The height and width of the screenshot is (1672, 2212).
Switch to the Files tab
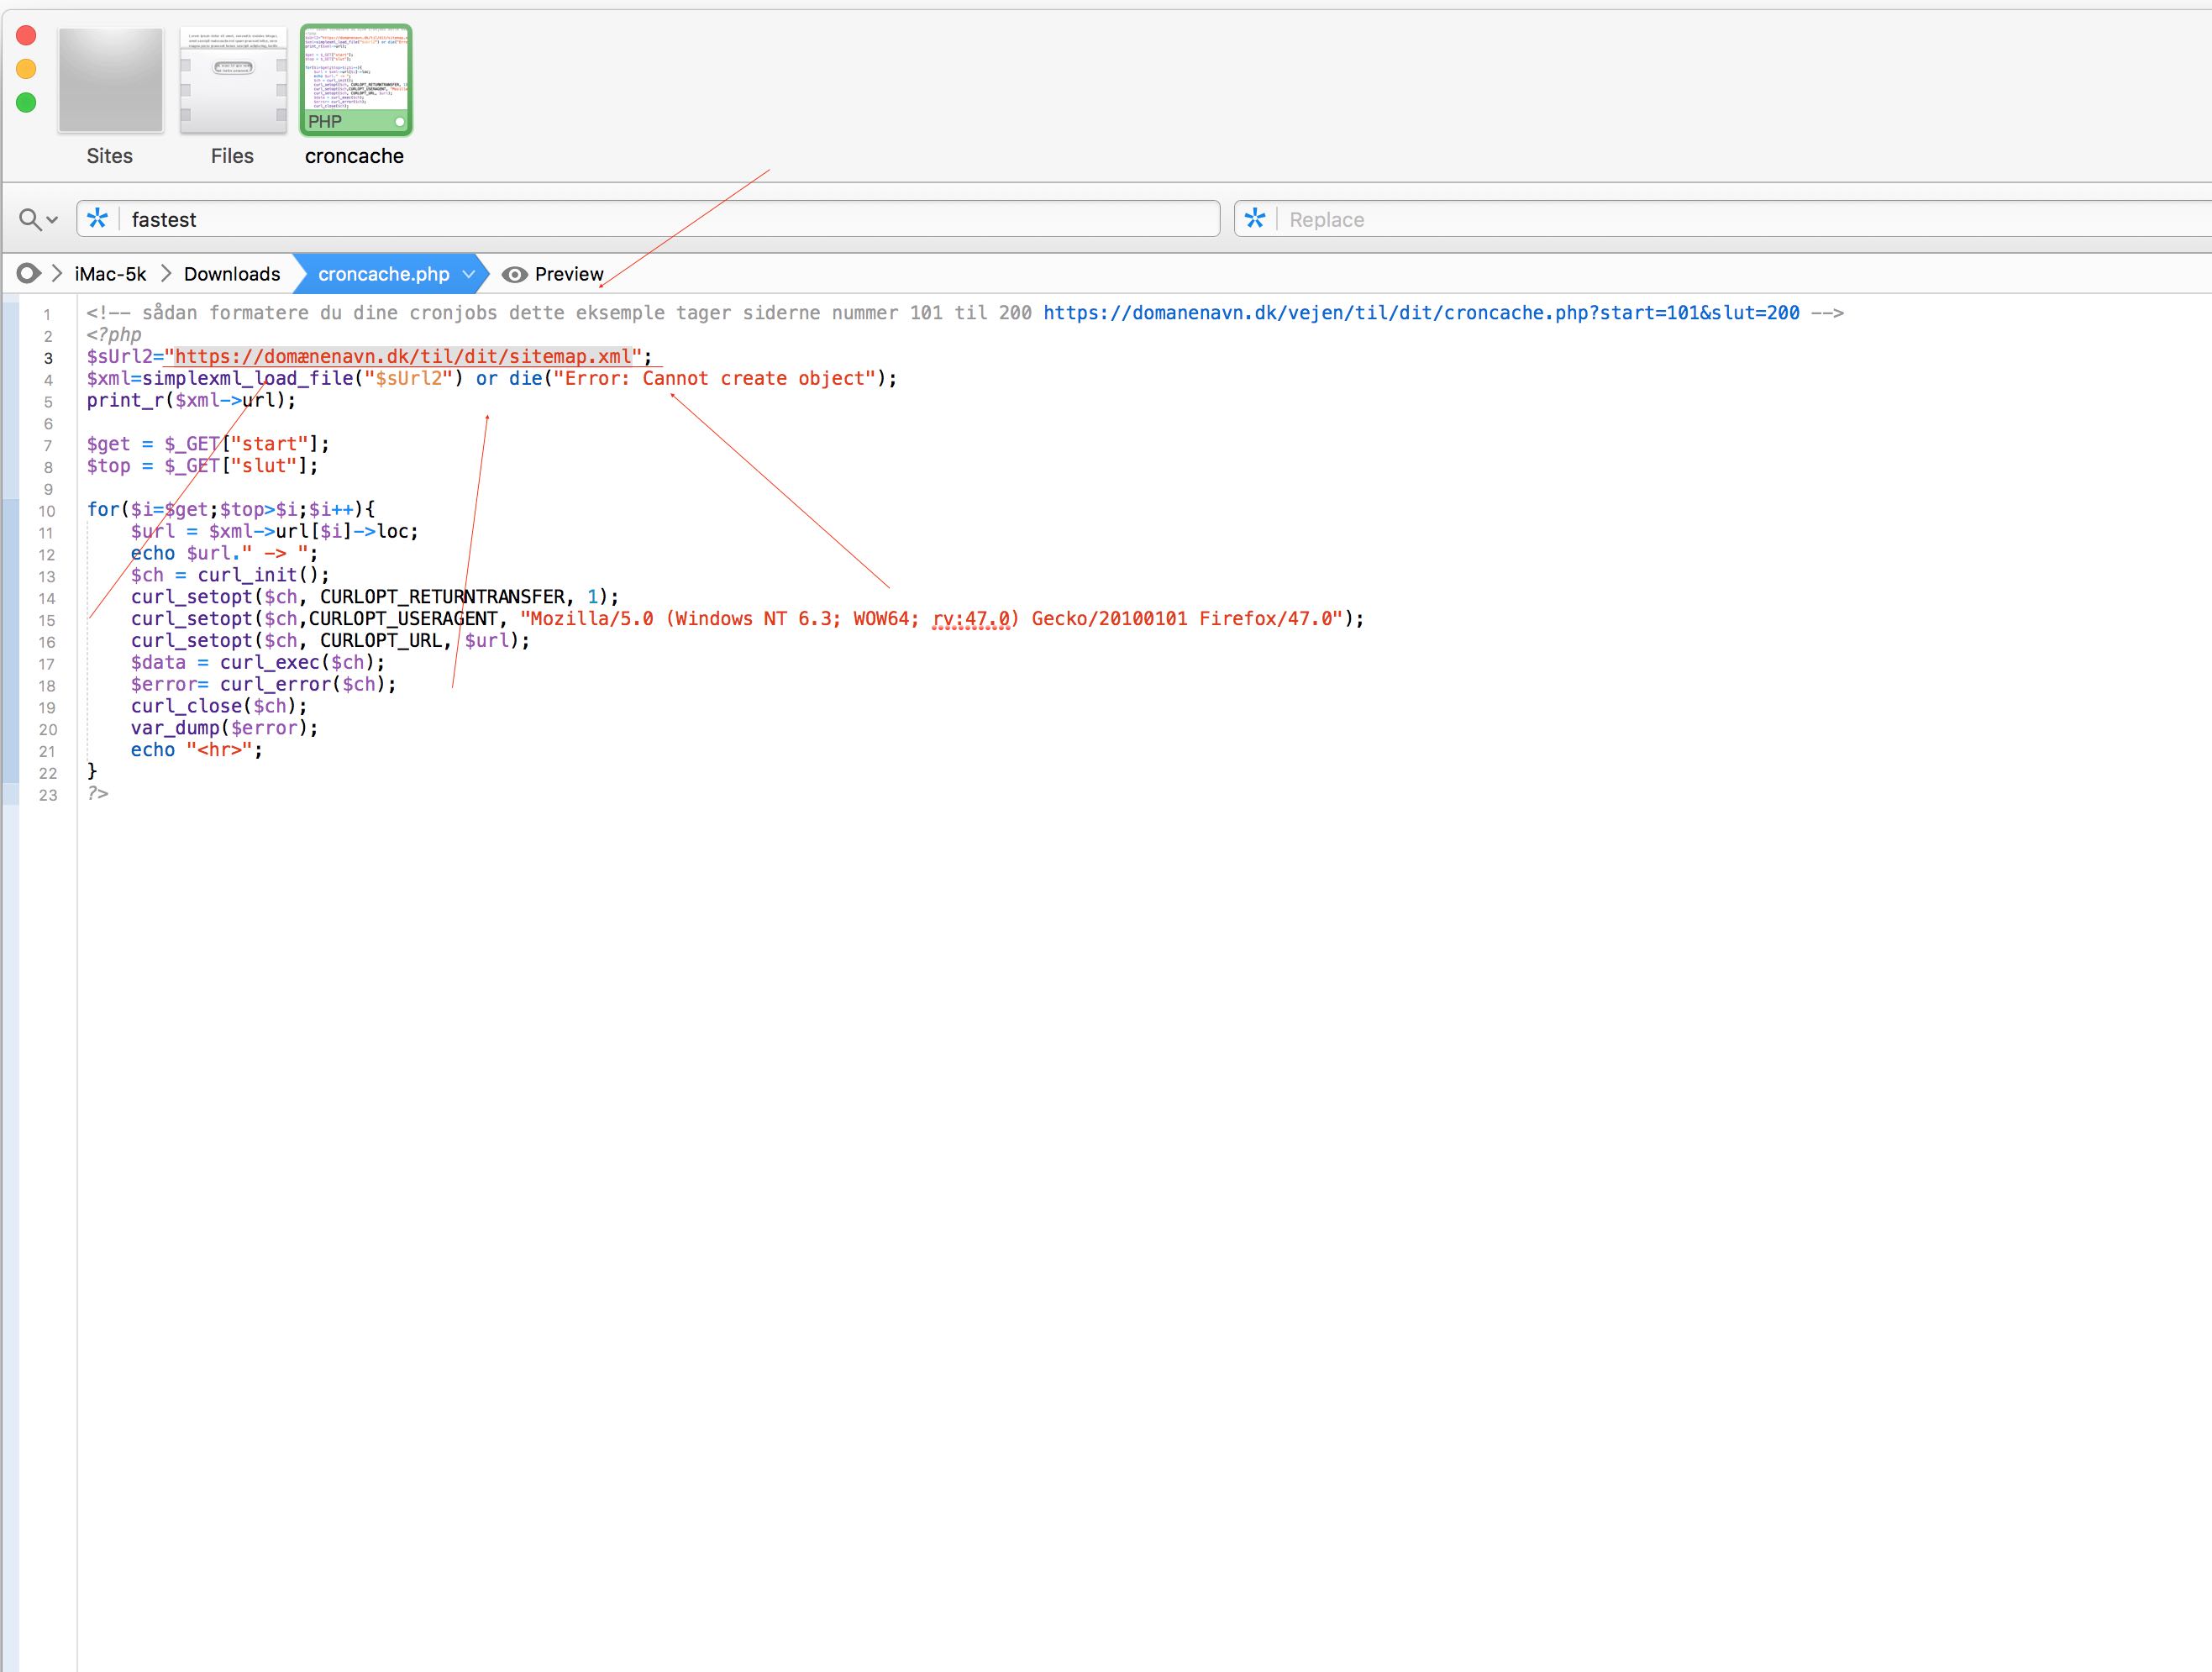pos(233,81)
